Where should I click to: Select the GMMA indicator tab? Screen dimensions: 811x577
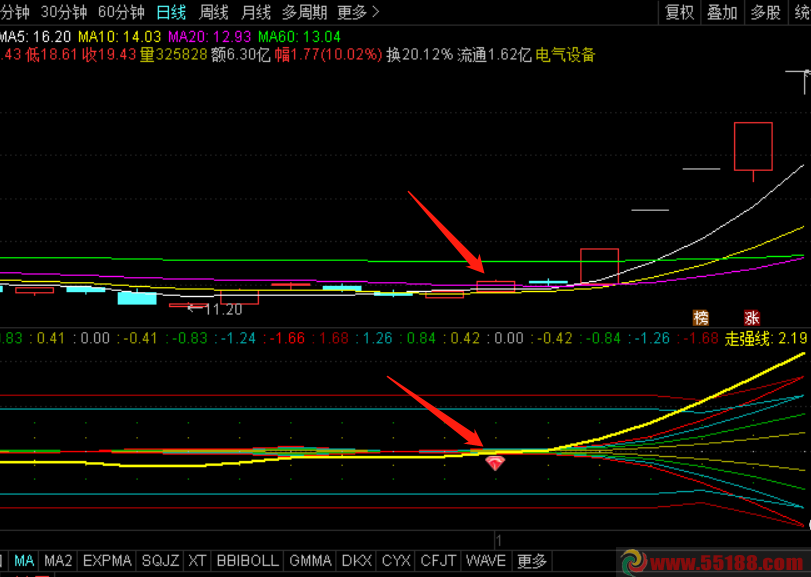(x=310, y=561)
